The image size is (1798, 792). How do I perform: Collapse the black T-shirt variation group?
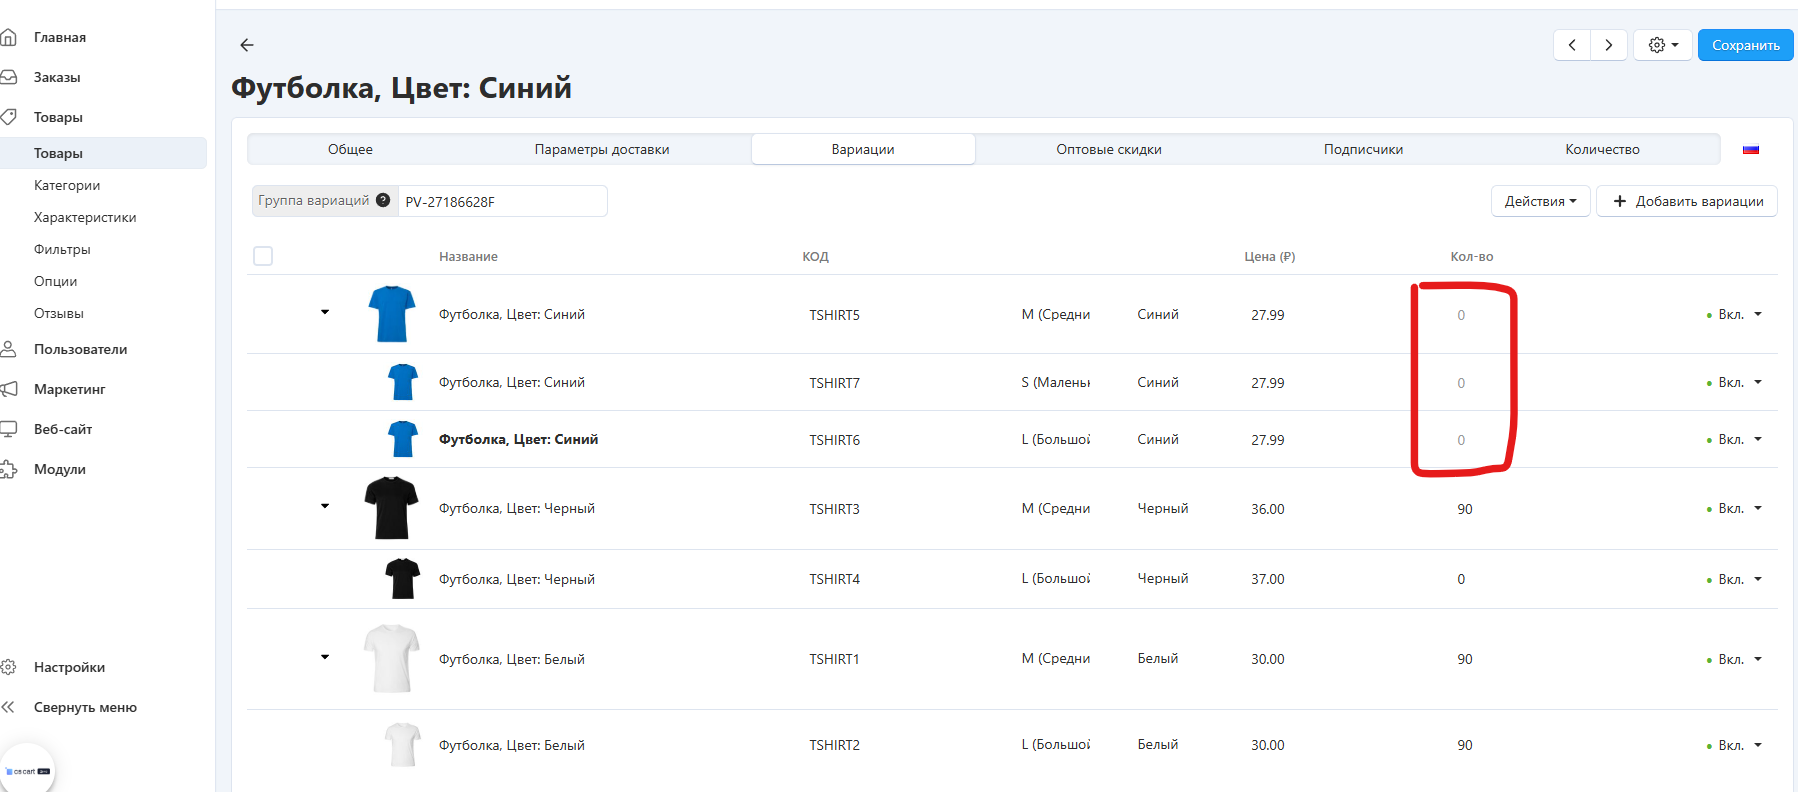(x=325, y=506)
